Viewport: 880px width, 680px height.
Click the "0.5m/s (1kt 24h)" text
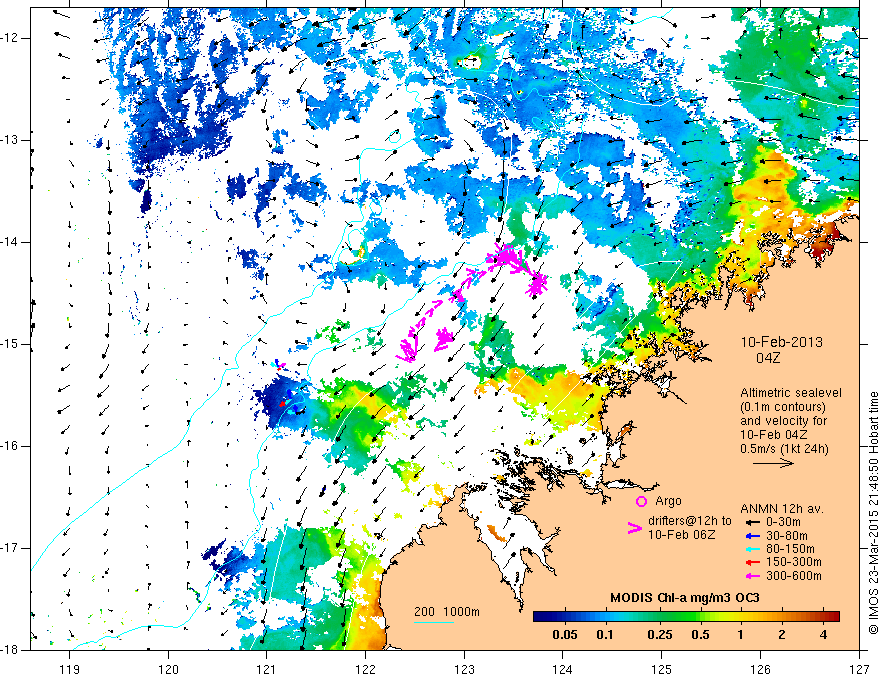784,449
